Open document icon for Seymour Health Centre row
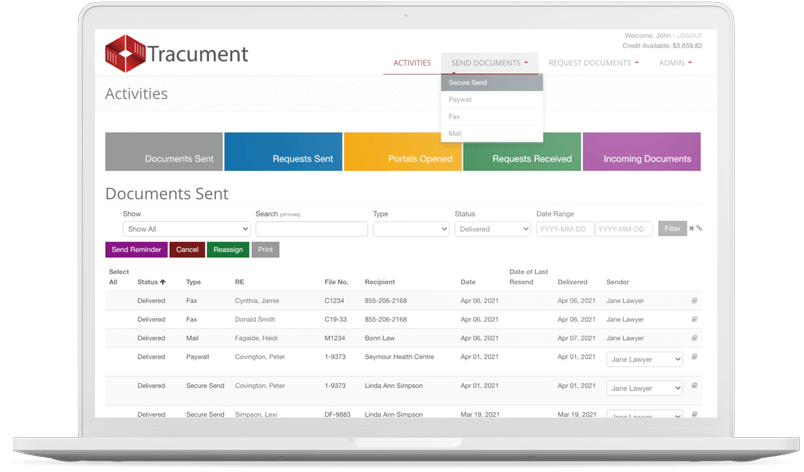 (695, 357)
